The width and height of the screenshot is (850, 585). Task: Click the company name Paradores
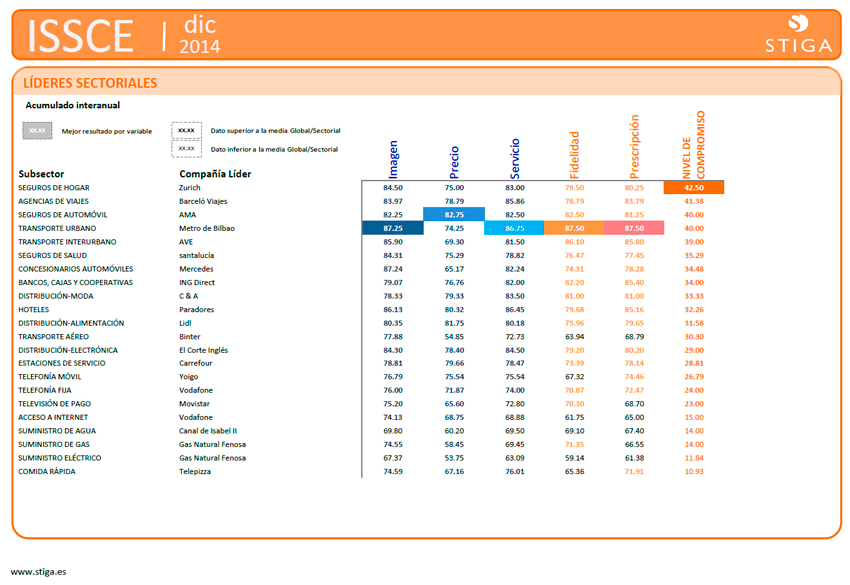click(x=197, y=310)
